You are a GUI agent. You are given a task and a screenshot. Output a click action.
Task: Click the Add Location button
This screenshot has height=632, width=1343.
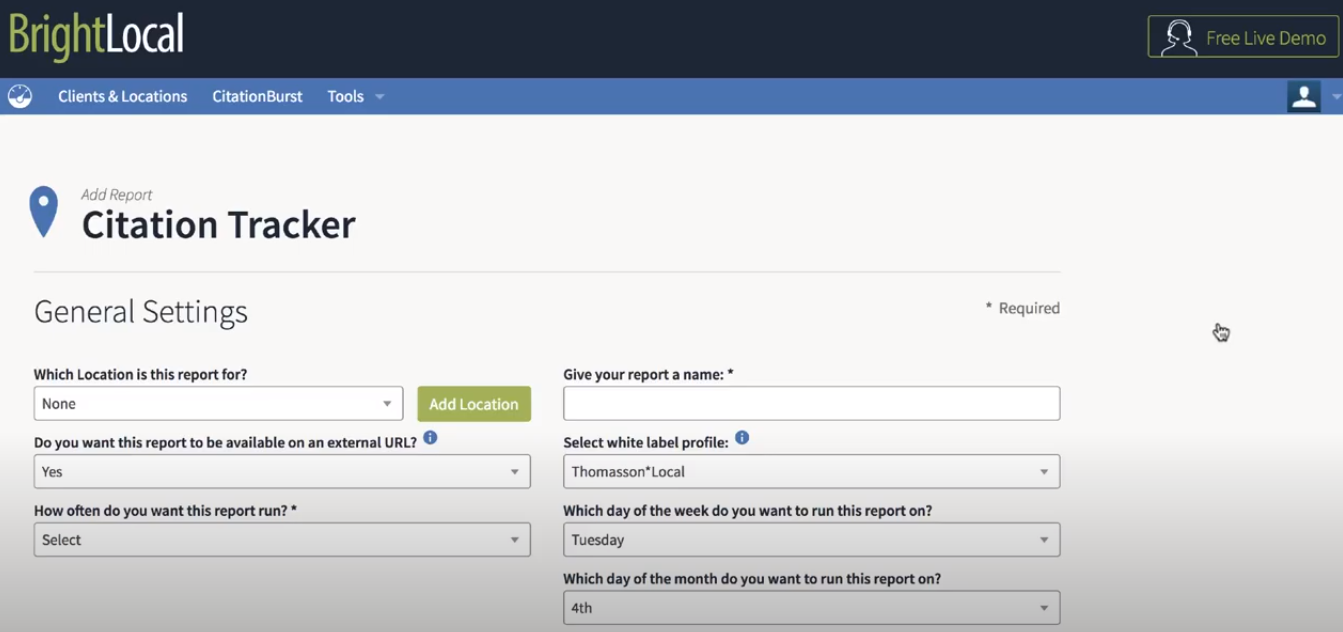tap(474, 404)
